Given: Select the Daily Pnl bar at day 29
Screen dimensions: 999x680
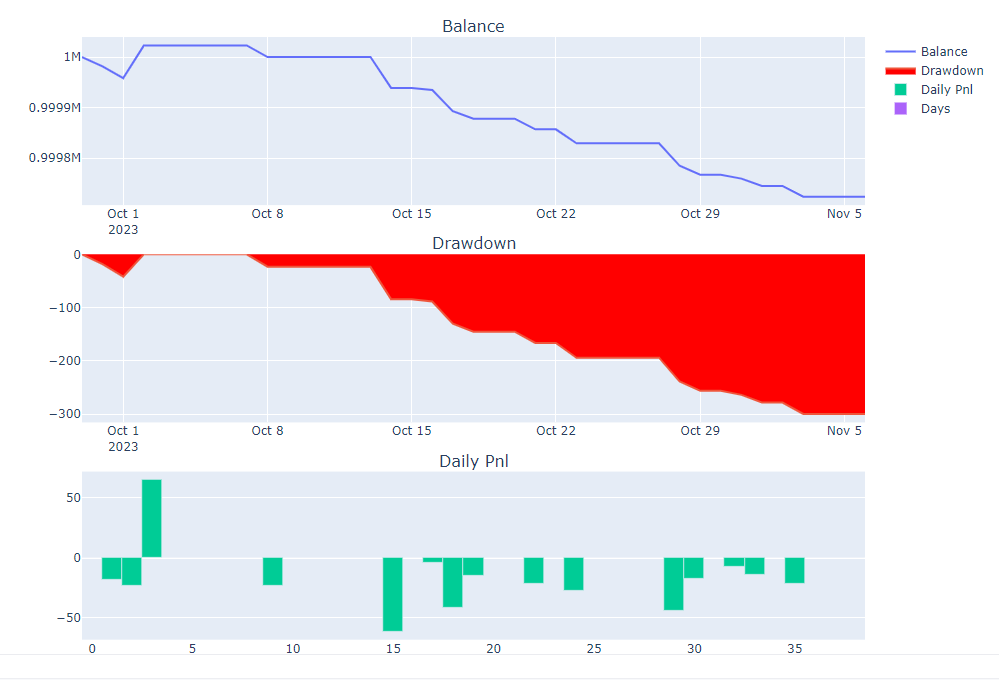Looking at the screenshot, I should (673, 584).
